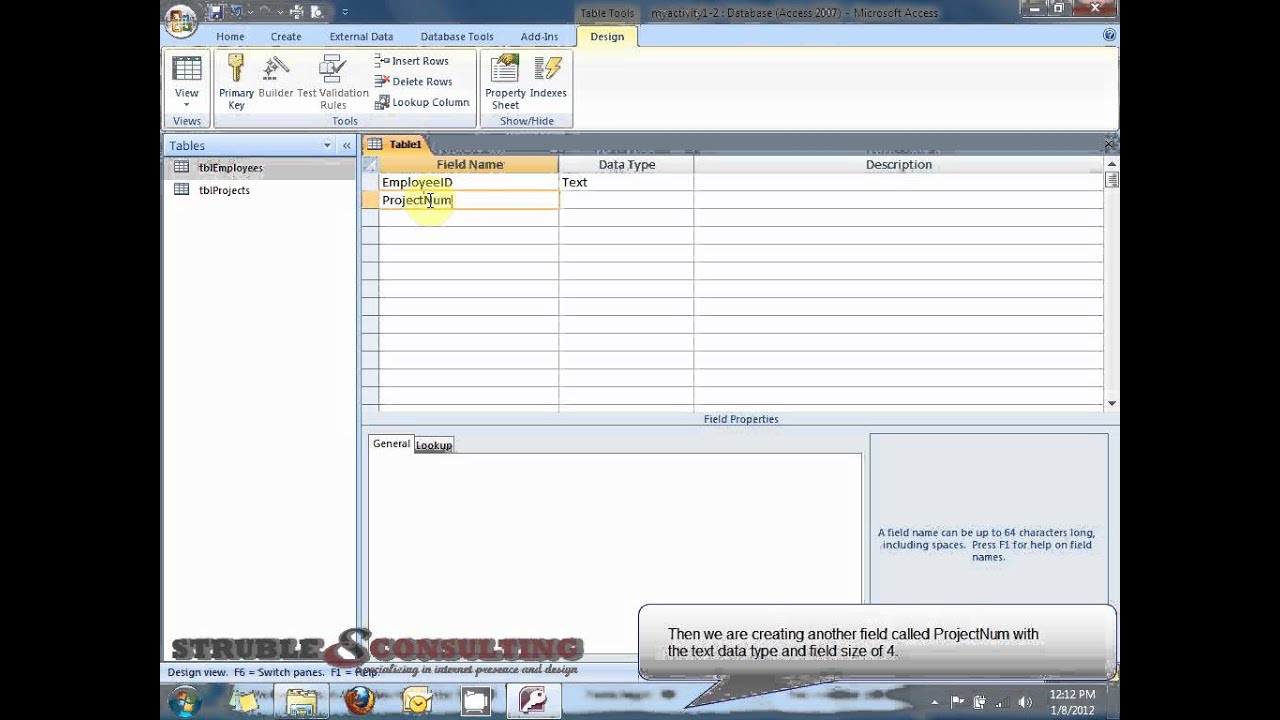Open the Create ribbon tab
This screenshot has height=720, width=1280.
286,37
